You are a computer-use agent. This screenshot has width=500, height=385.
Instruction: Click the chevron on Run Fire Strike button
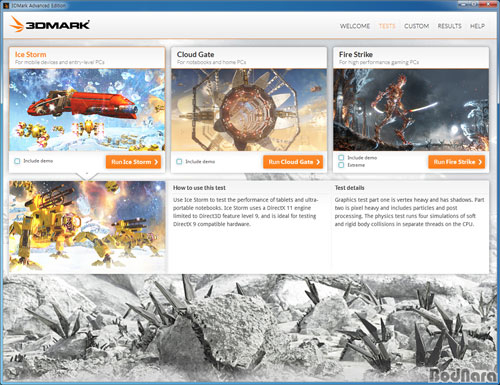coord(480,162)
